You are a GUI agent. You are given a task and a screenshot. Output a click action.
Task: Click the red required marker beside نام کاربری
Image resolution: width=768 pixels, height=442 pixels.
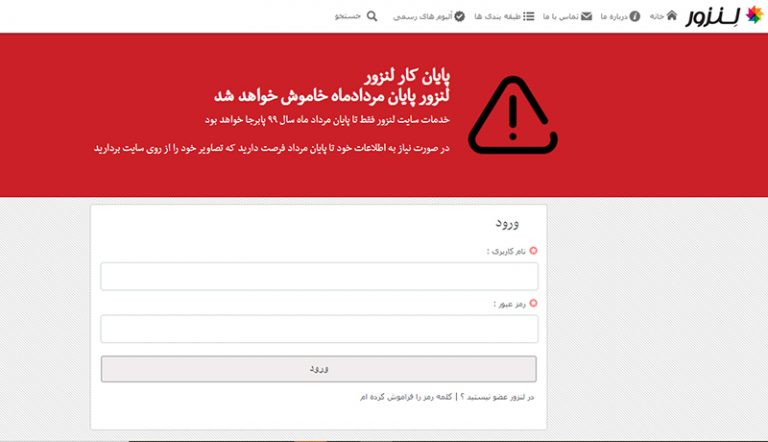tap(533, 251)
